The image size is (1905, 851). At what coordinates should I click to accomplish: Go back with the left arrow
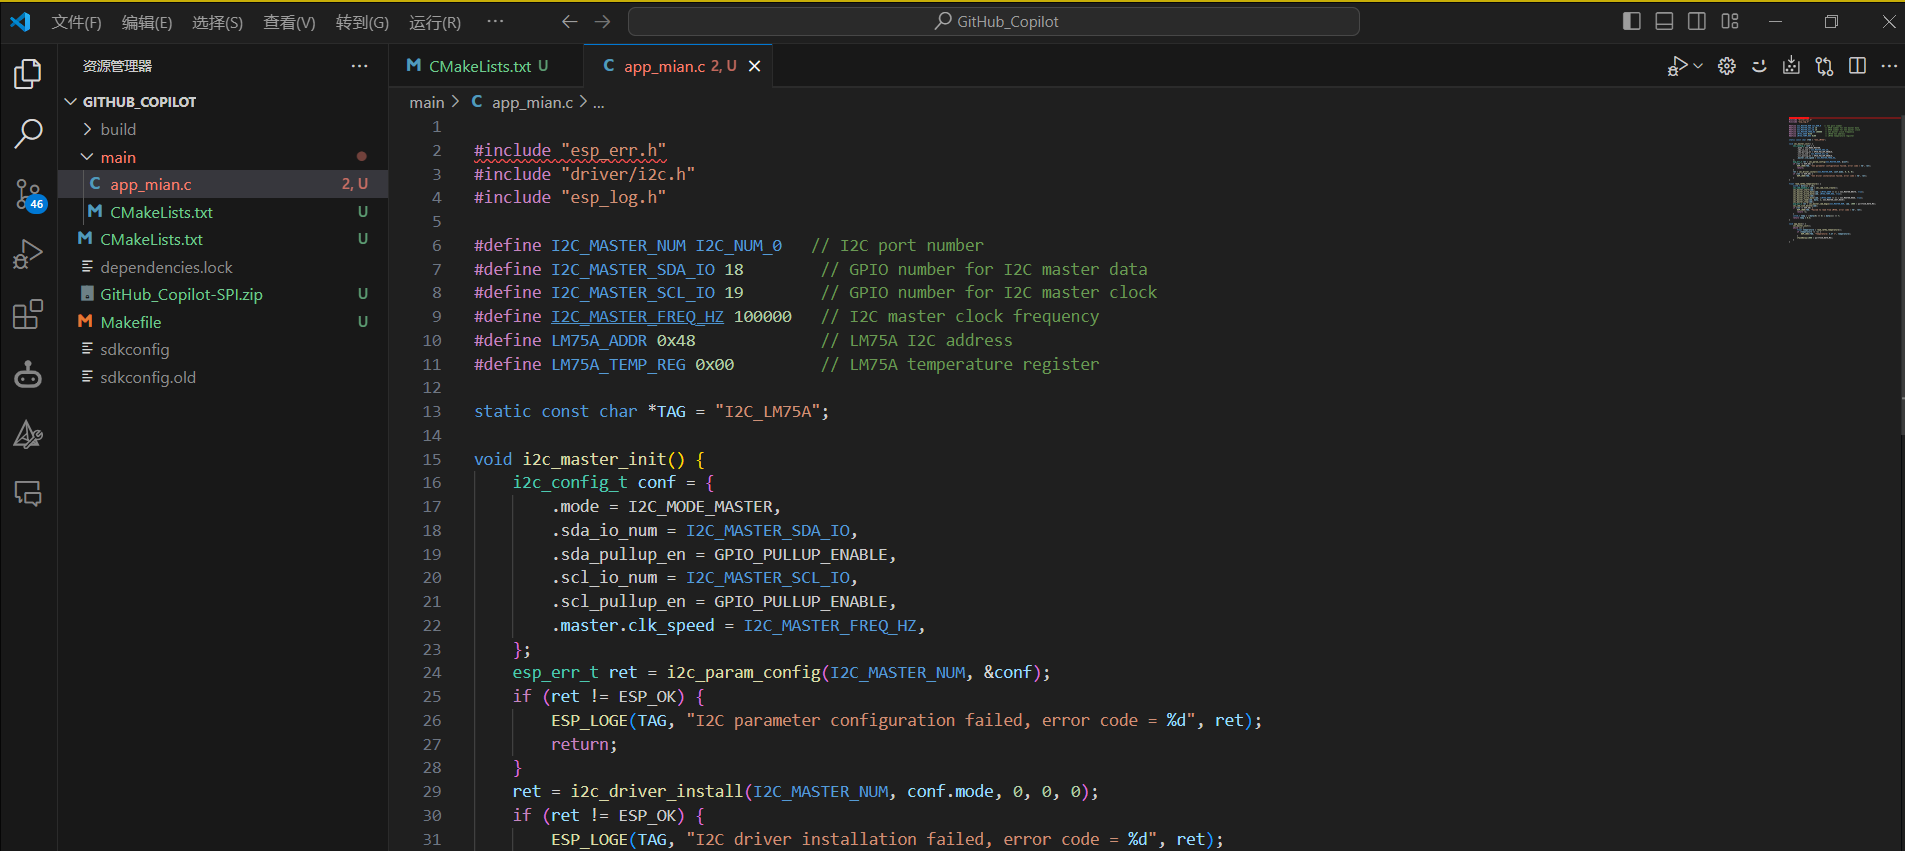pyautogui.click(x=569, y=21)
